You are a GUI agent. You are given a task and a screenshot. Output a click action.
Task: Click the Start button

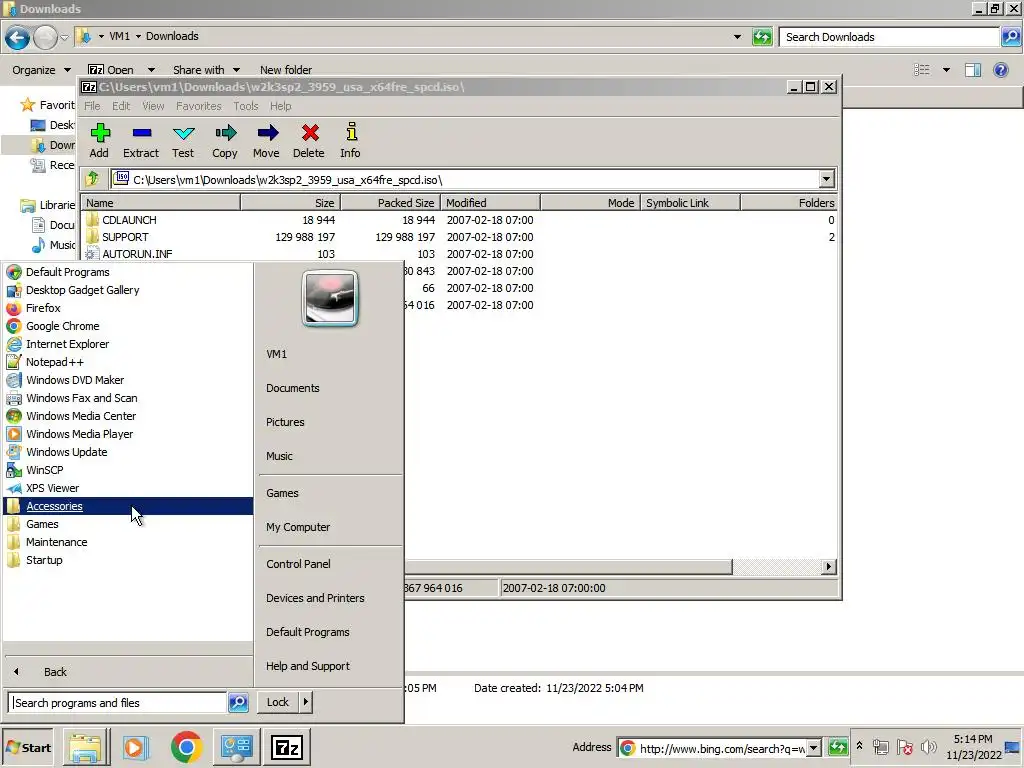click(x=28, y=748)
